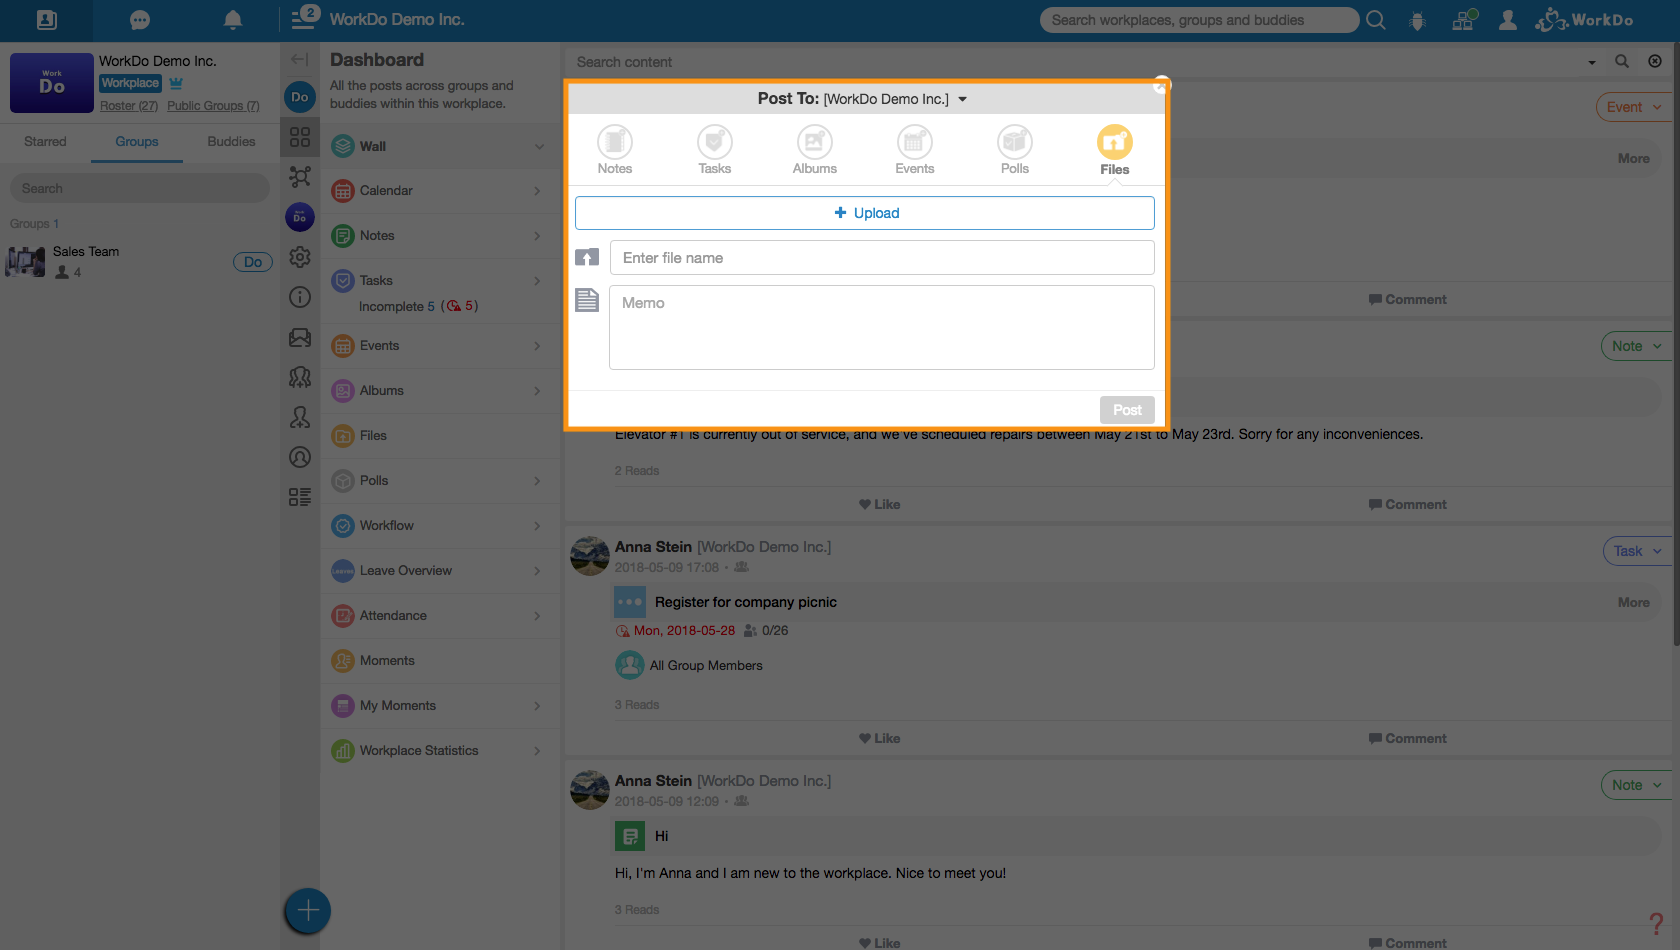The width and height of the screenshot is (1680, 950).
Task: Open the Roster (27) link
Action: 129,106
